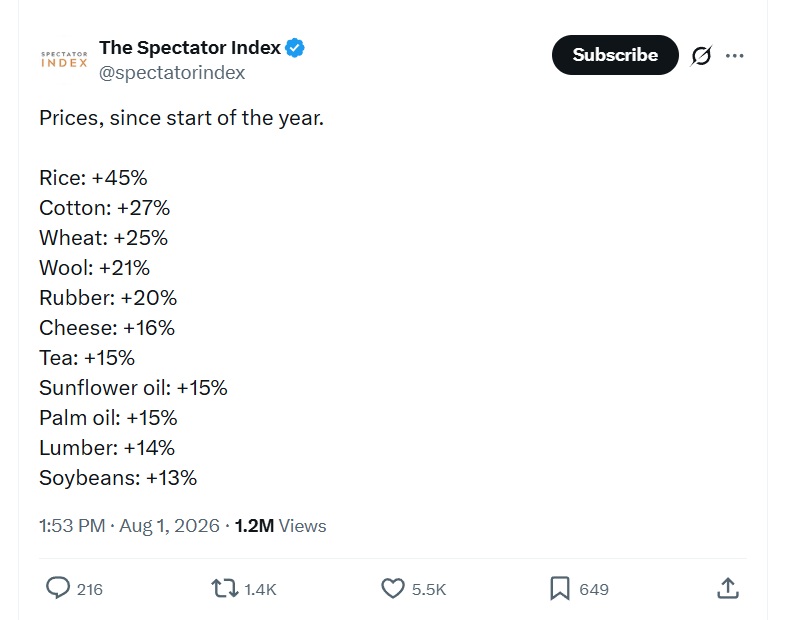Image resolution: width=785 pixels, height=620 pixels.
Task: Click The Spectator Index display name
Action: (x=190, y=48)
